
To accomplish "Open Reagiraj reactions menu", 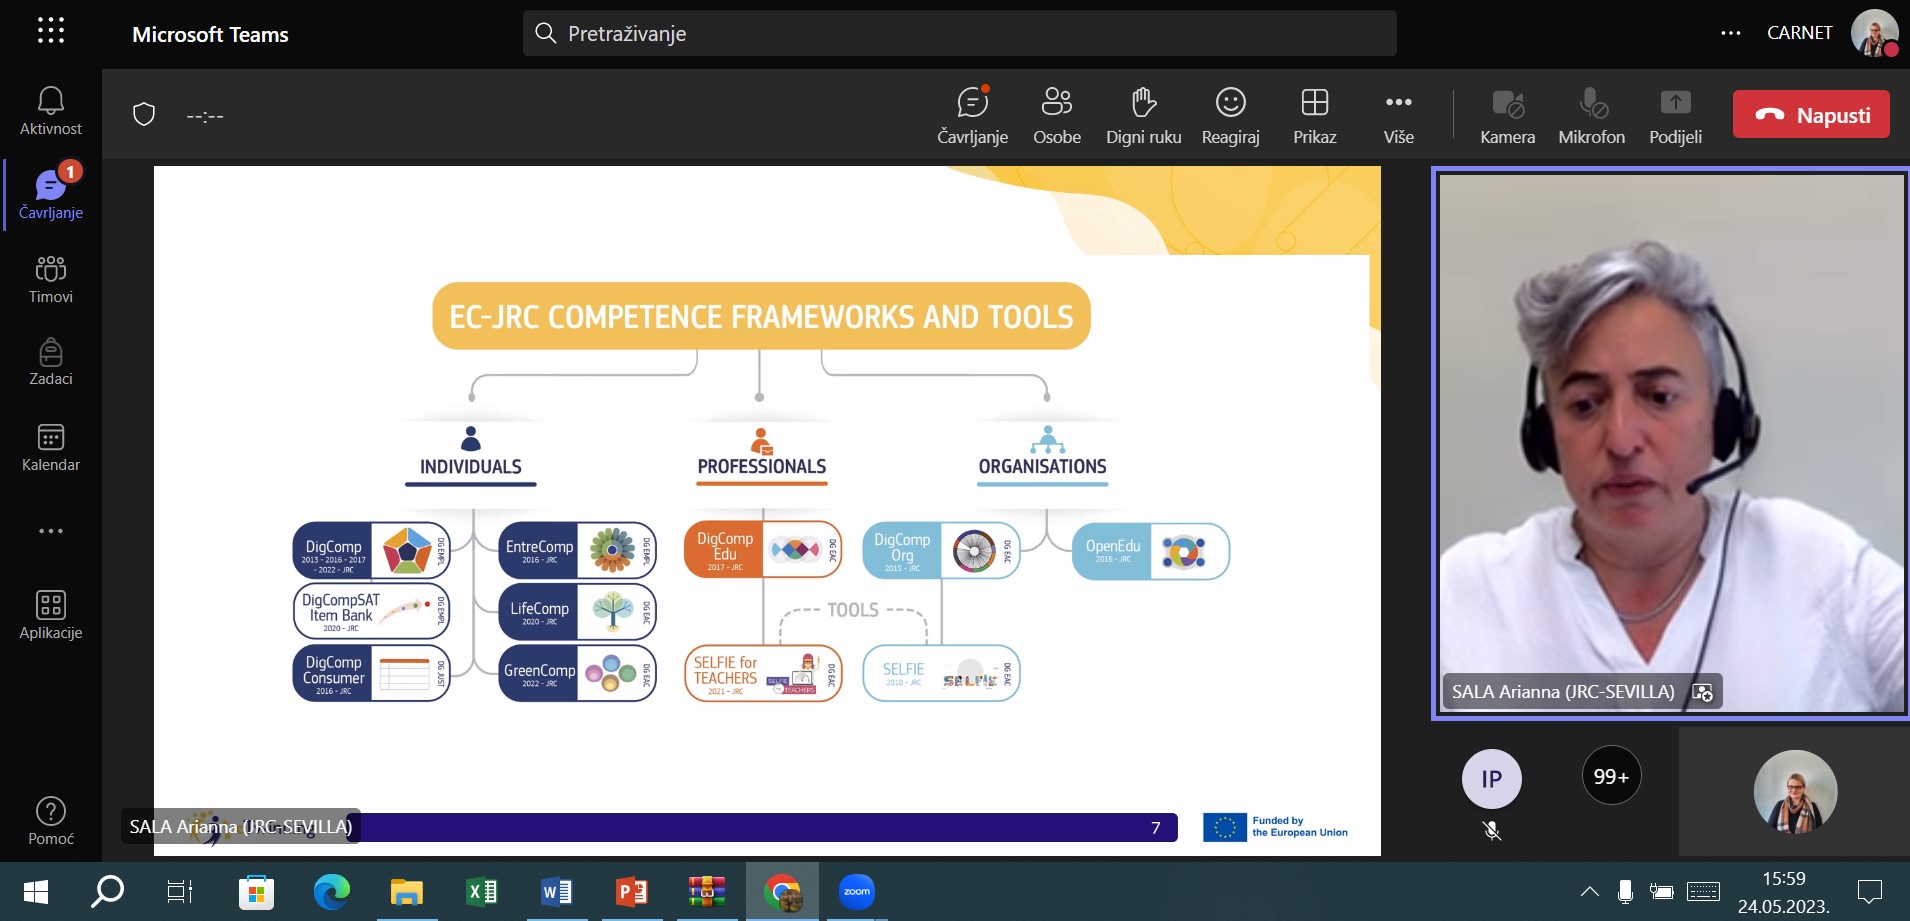I will click(x=1231, y=116).
